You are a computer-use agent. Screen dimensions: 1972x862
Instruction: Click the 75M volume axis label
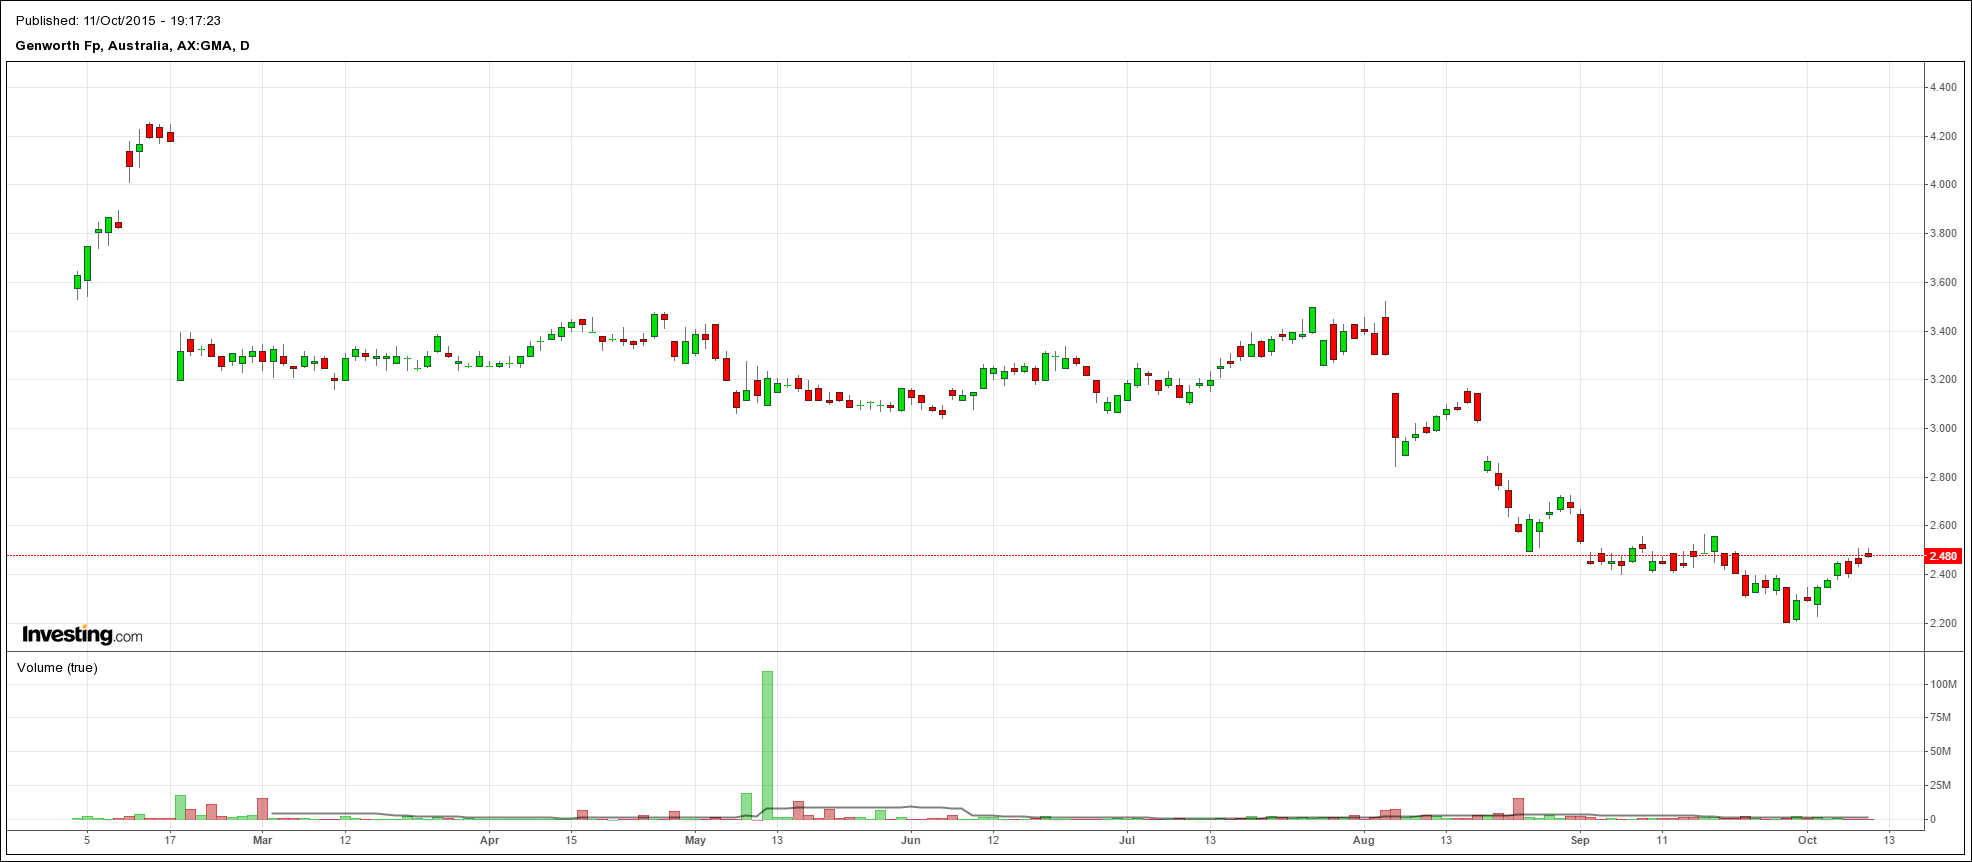tap(1940, 718)
